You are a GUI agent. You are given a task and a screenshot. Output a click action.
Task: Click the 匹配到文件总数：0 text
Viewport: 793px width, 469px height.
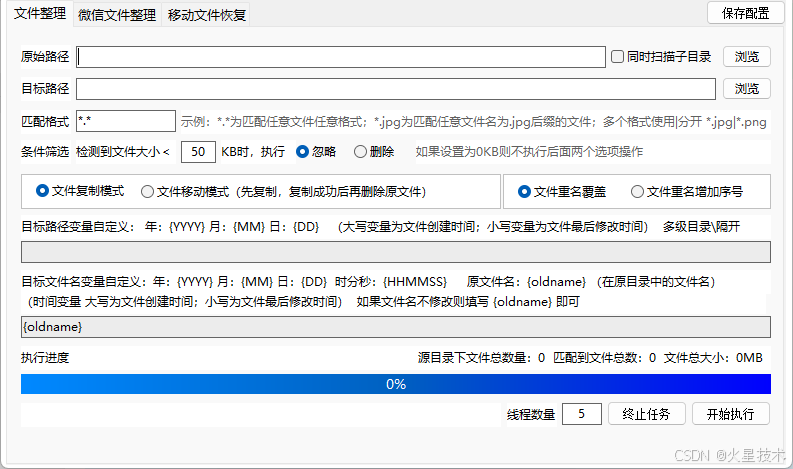604,358
